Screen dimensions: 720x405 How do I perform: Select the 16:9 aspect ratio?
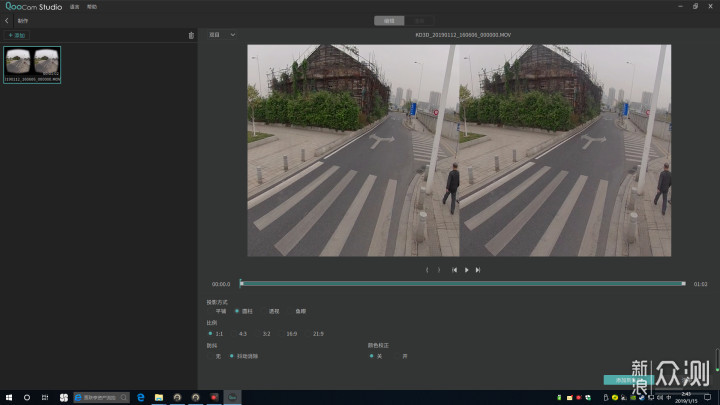291,333
